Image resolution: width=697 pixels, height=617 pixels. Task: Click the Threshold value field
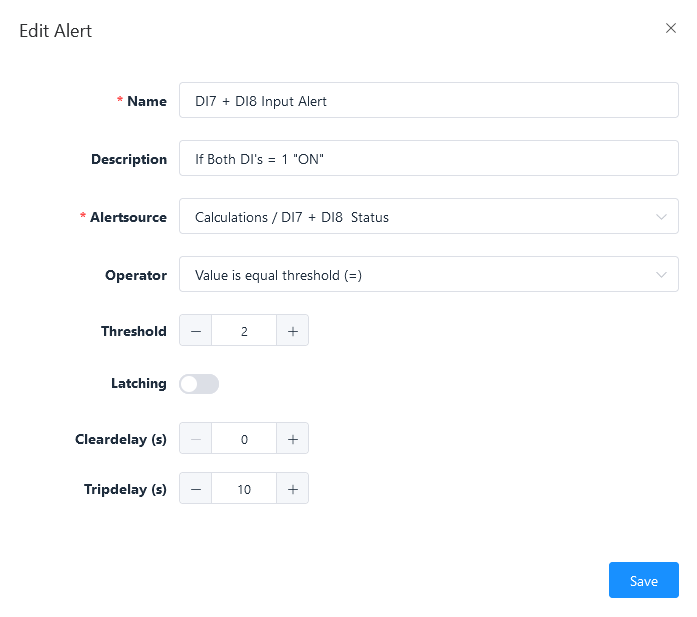[x=244, y=331]
